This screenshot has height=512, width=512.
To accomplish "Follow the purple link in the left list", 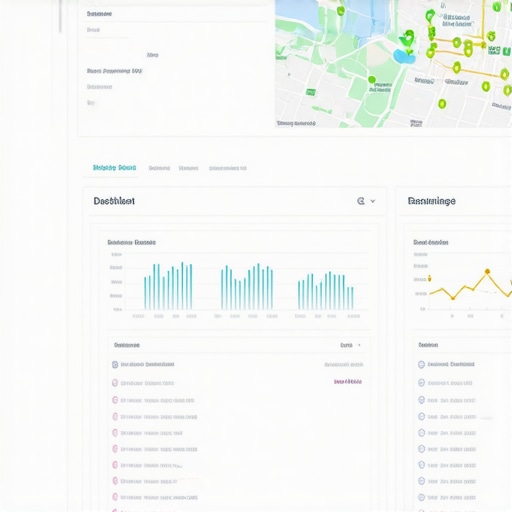I will (348, 381).
